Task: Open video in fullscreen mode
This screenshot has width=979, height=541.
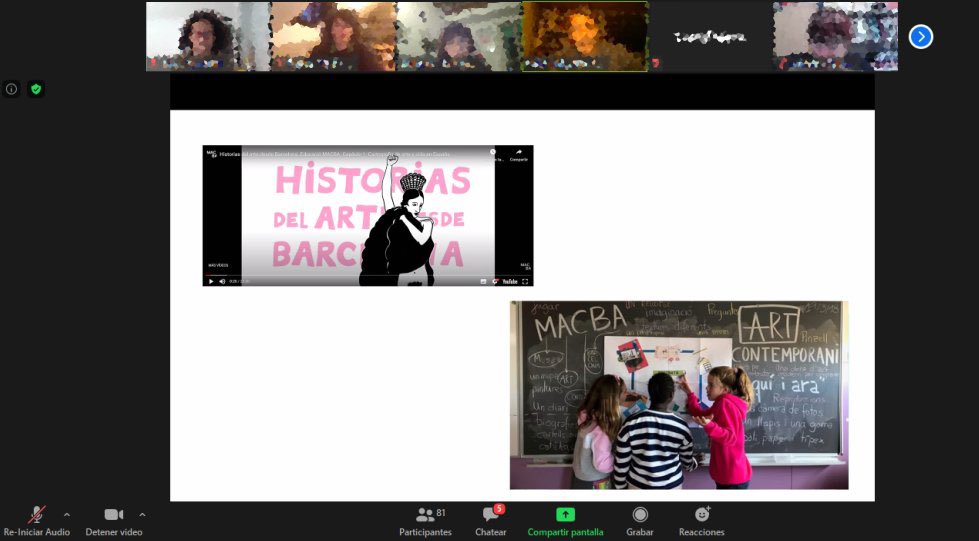Action: (x=525, y=281)
